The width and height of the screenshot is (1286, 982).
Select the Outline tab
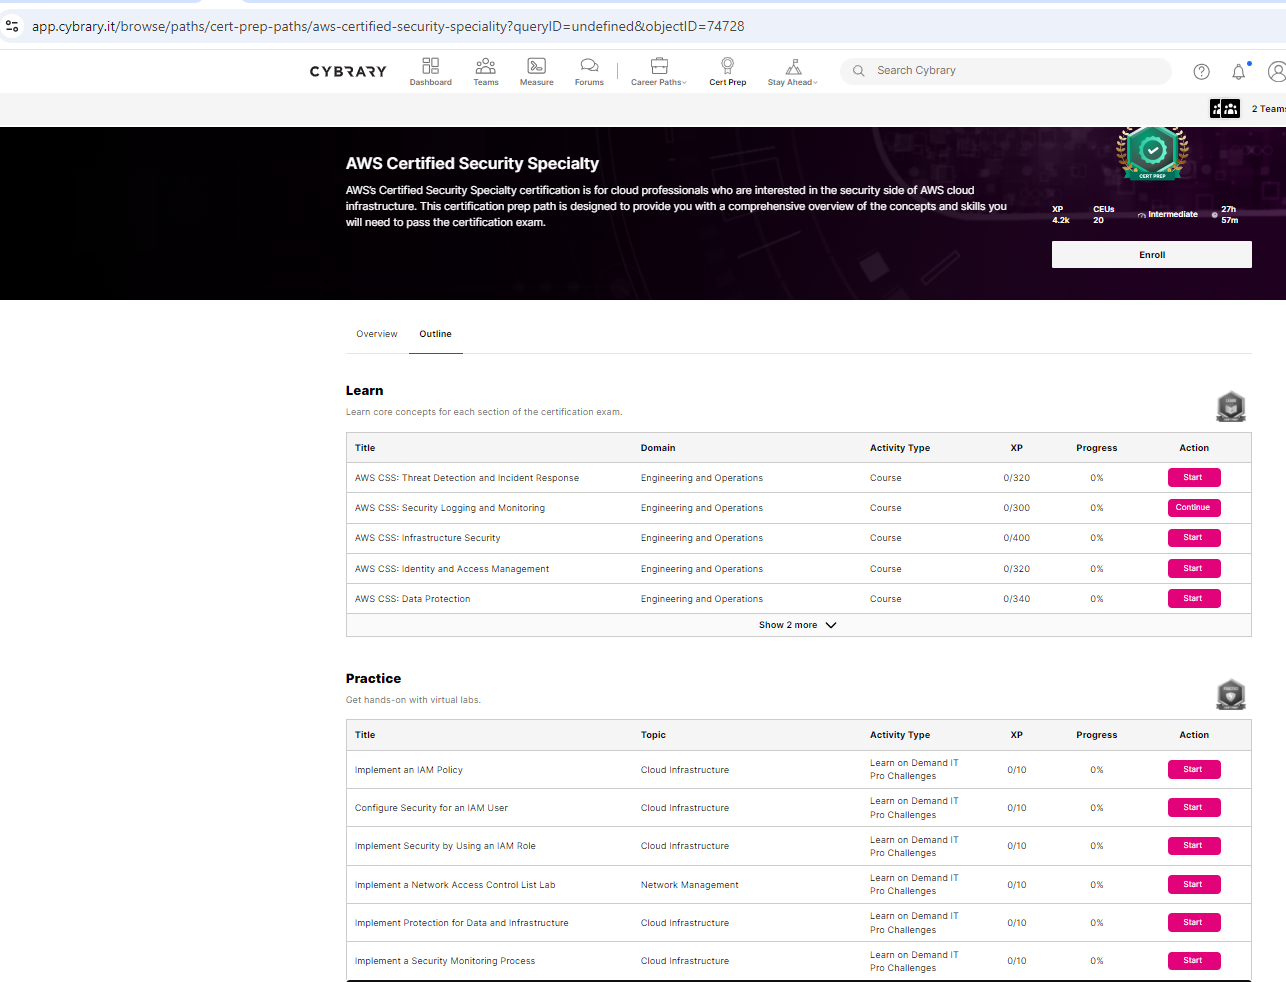click(x=435, y=334)
